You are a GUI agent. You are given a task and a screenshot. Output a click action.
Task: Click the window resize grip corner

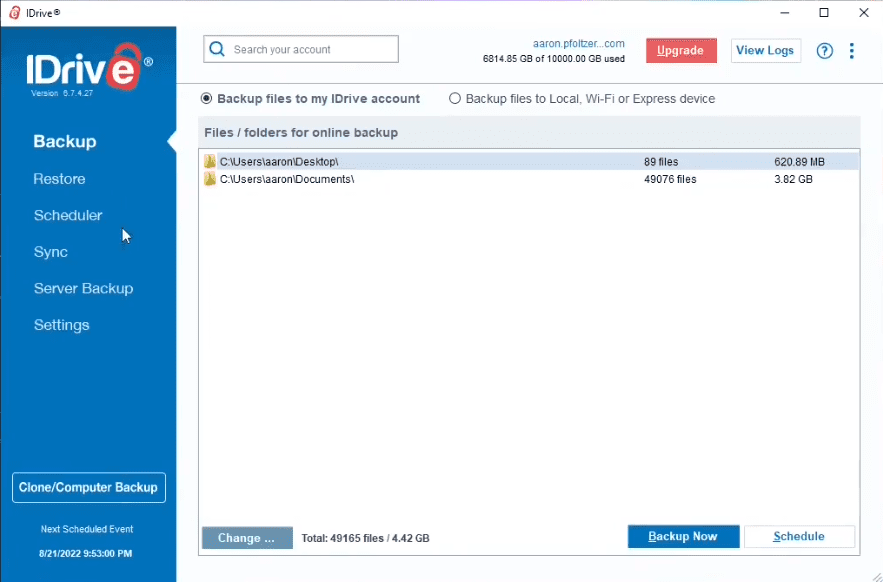pos(876,575)
